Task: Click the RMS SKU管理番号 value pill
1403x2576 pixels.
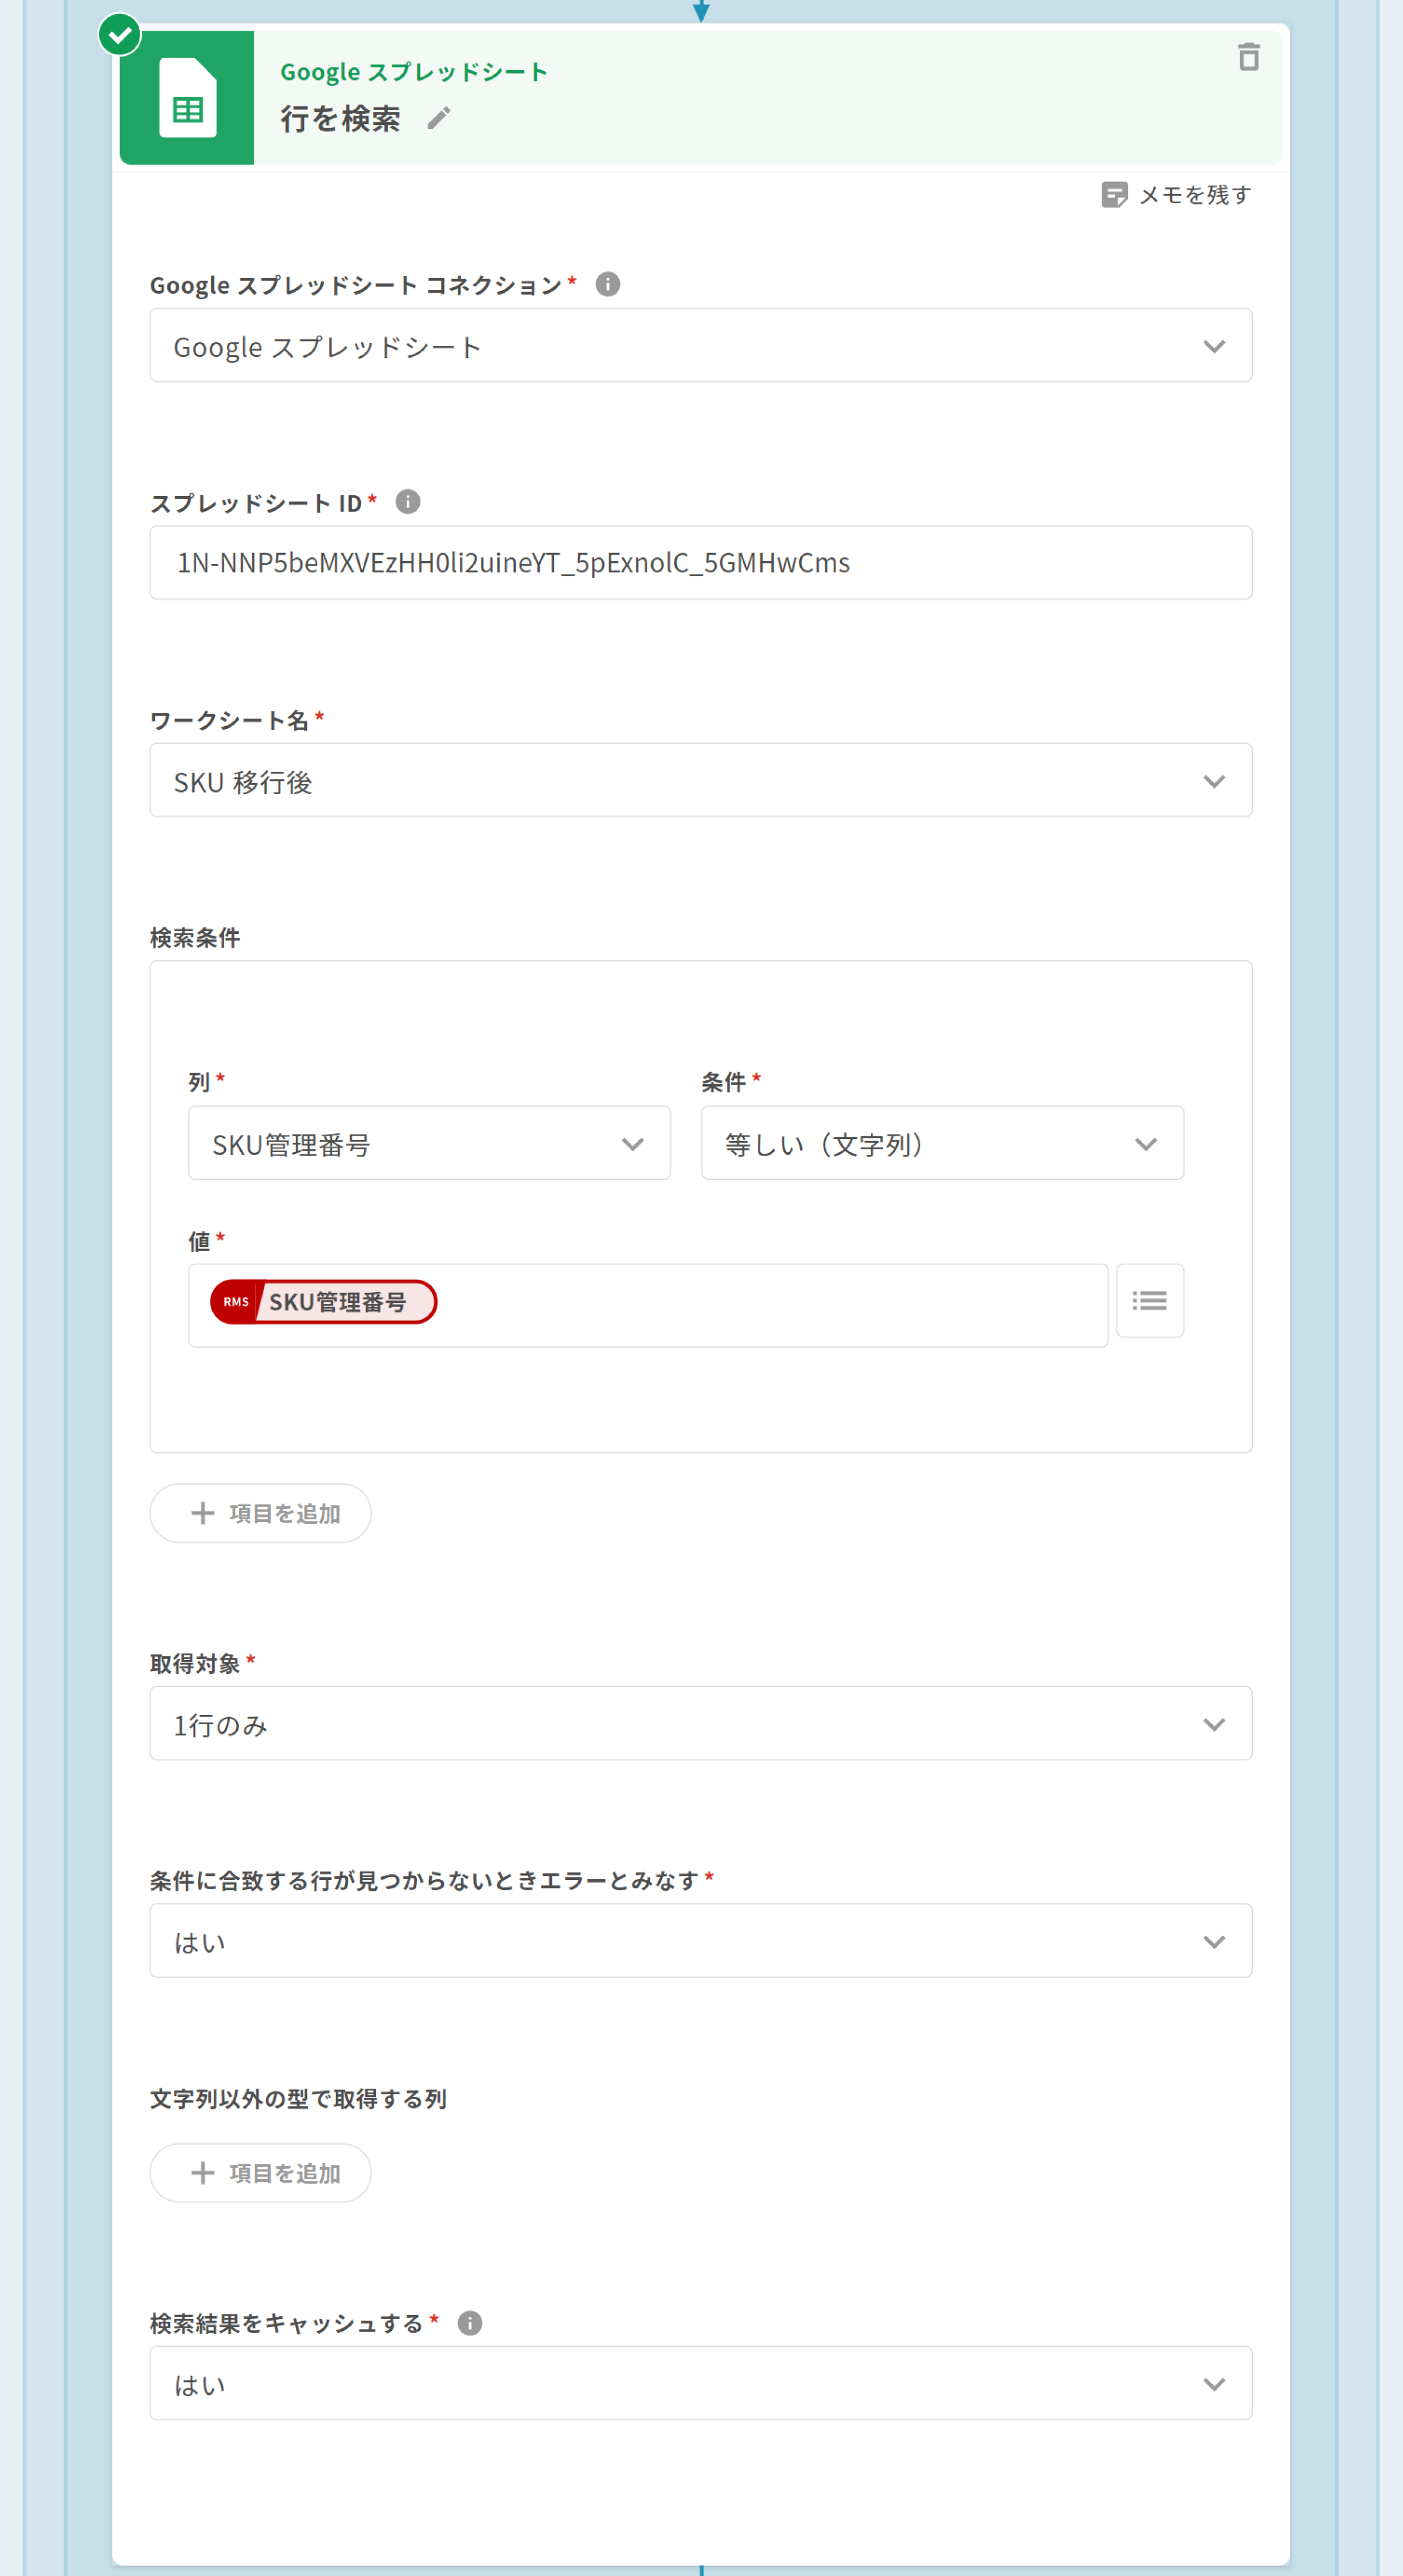Action: click(x=323, y=1302)
